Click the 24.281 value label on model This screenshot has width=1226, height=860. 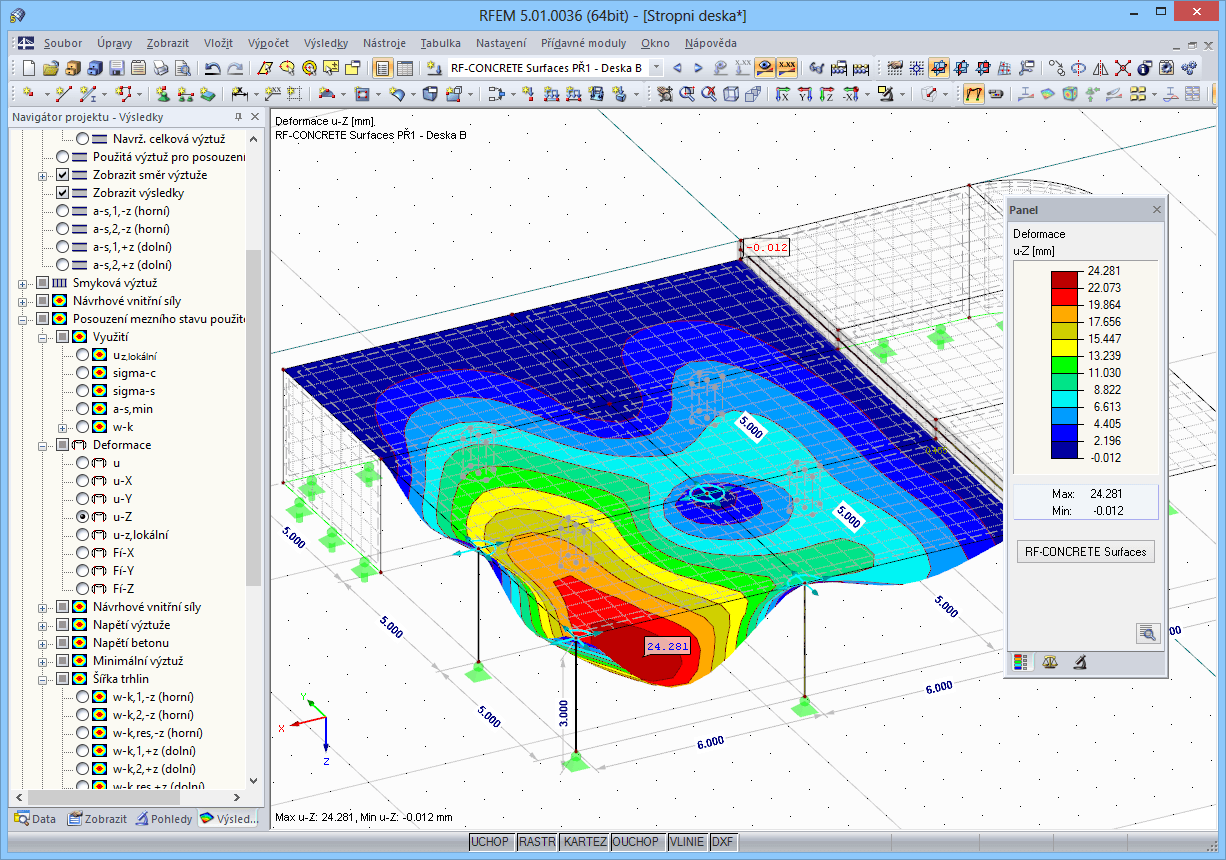pos(667,647)
